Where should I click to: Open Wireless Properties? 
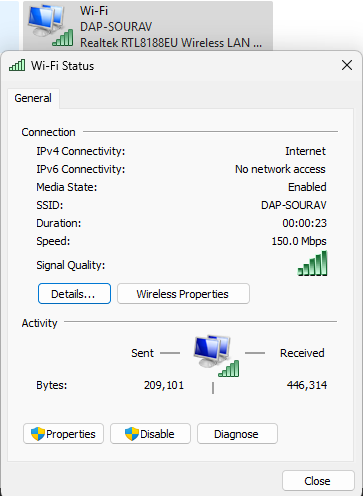tap(183, 294)
